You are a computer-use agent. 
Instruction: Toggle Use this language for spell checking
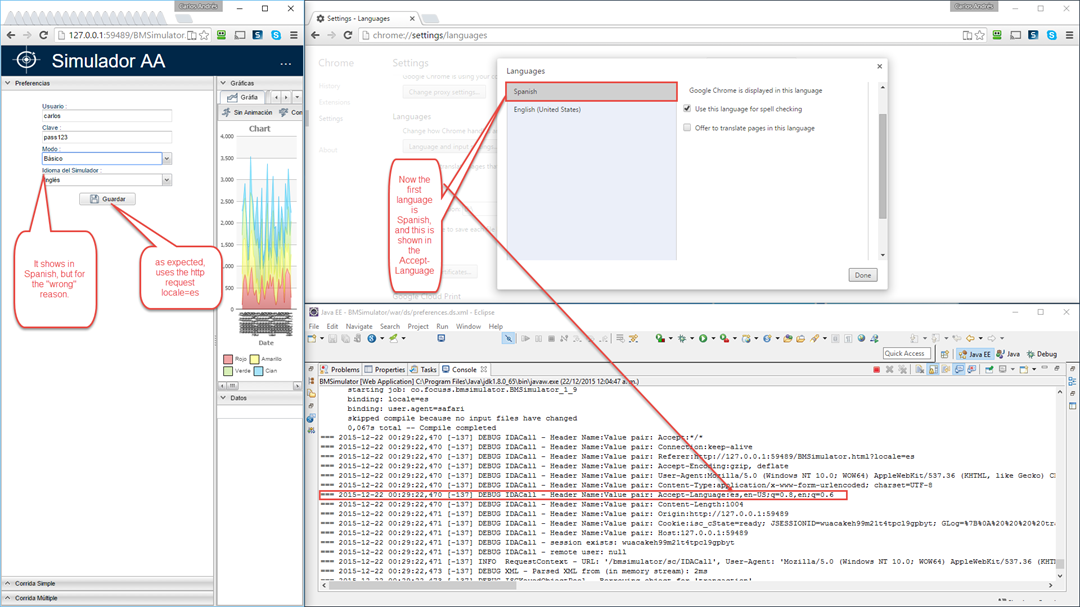click(687, 109)
